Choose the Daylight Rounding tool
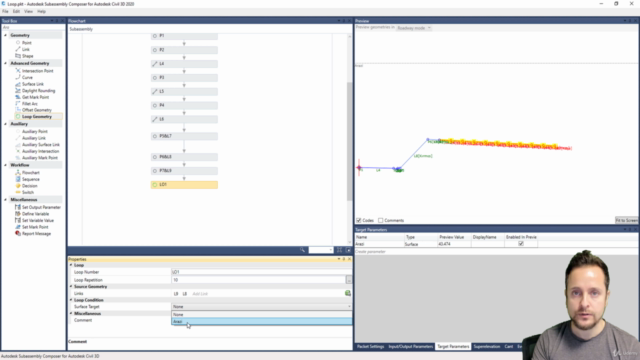This screenshot has height=360, width=640. 38,91
